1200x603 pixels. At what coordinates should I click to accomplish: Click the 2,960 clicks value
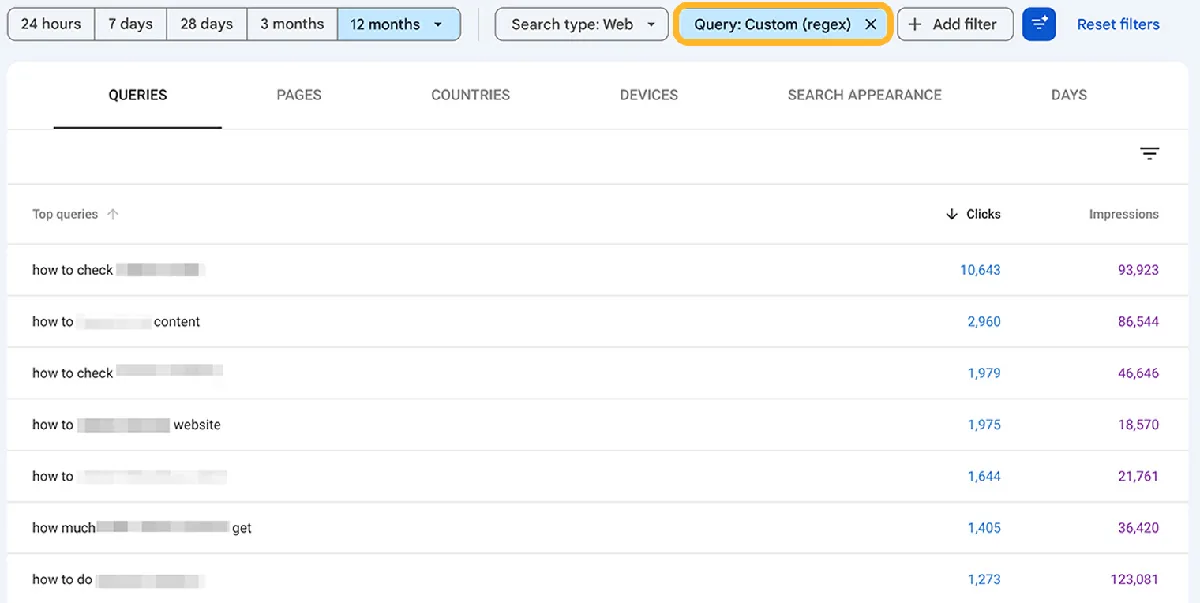[984, 322]
